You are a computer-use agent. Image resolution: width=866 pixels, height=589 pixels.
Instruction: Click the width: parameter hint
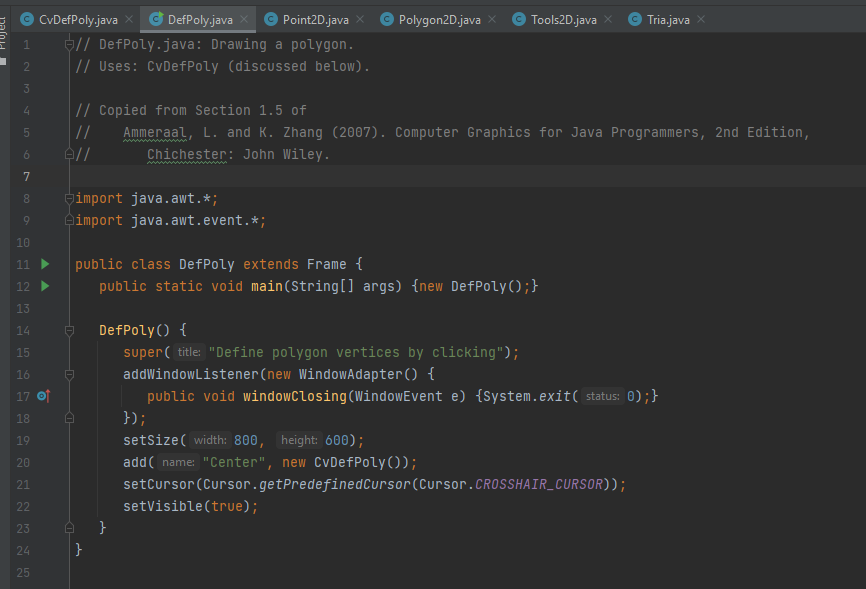(x=210, y=440)
